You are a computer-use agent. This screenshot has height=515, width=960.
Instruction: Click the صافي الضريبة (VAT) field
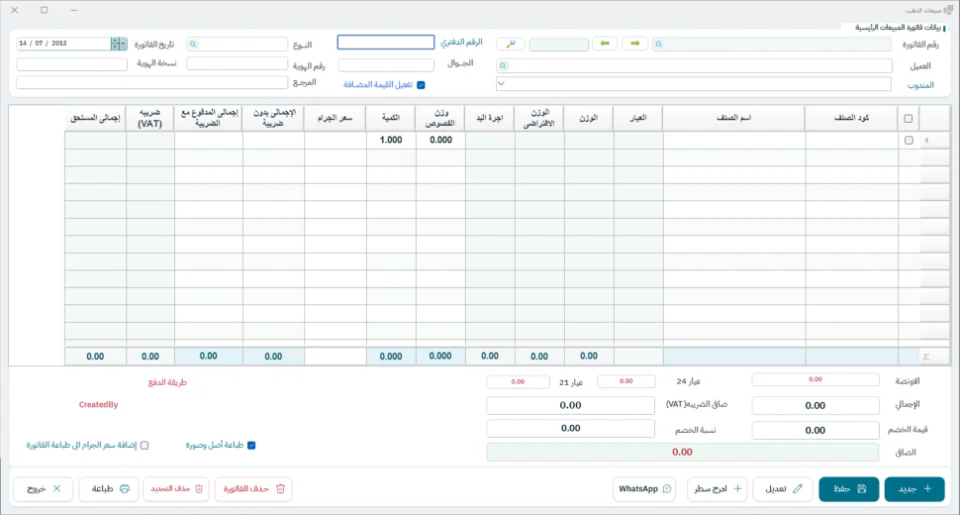(571, 405)
